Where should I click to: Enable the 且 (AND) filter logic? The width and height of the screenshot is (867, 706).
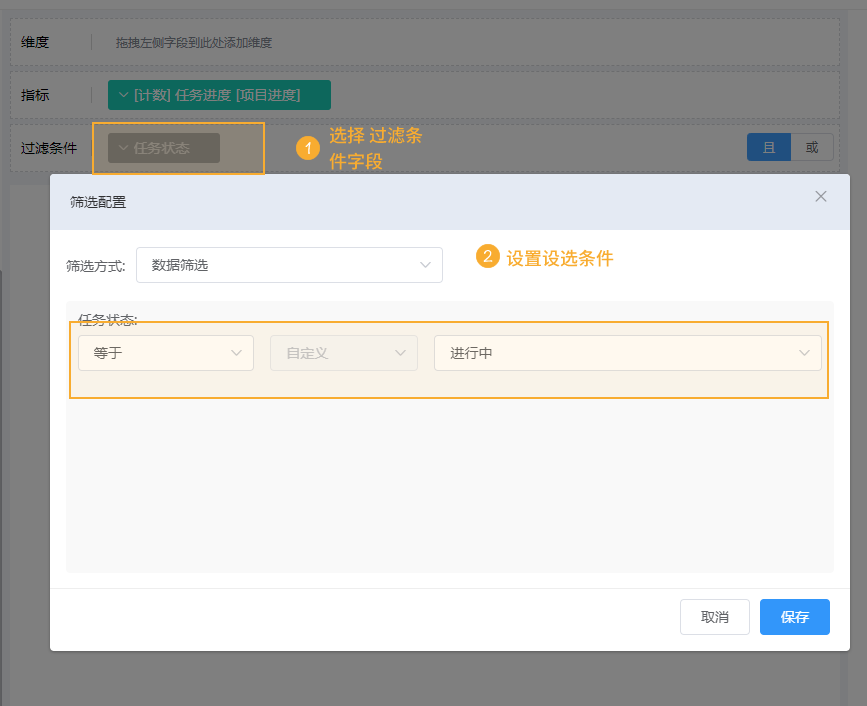769,147
